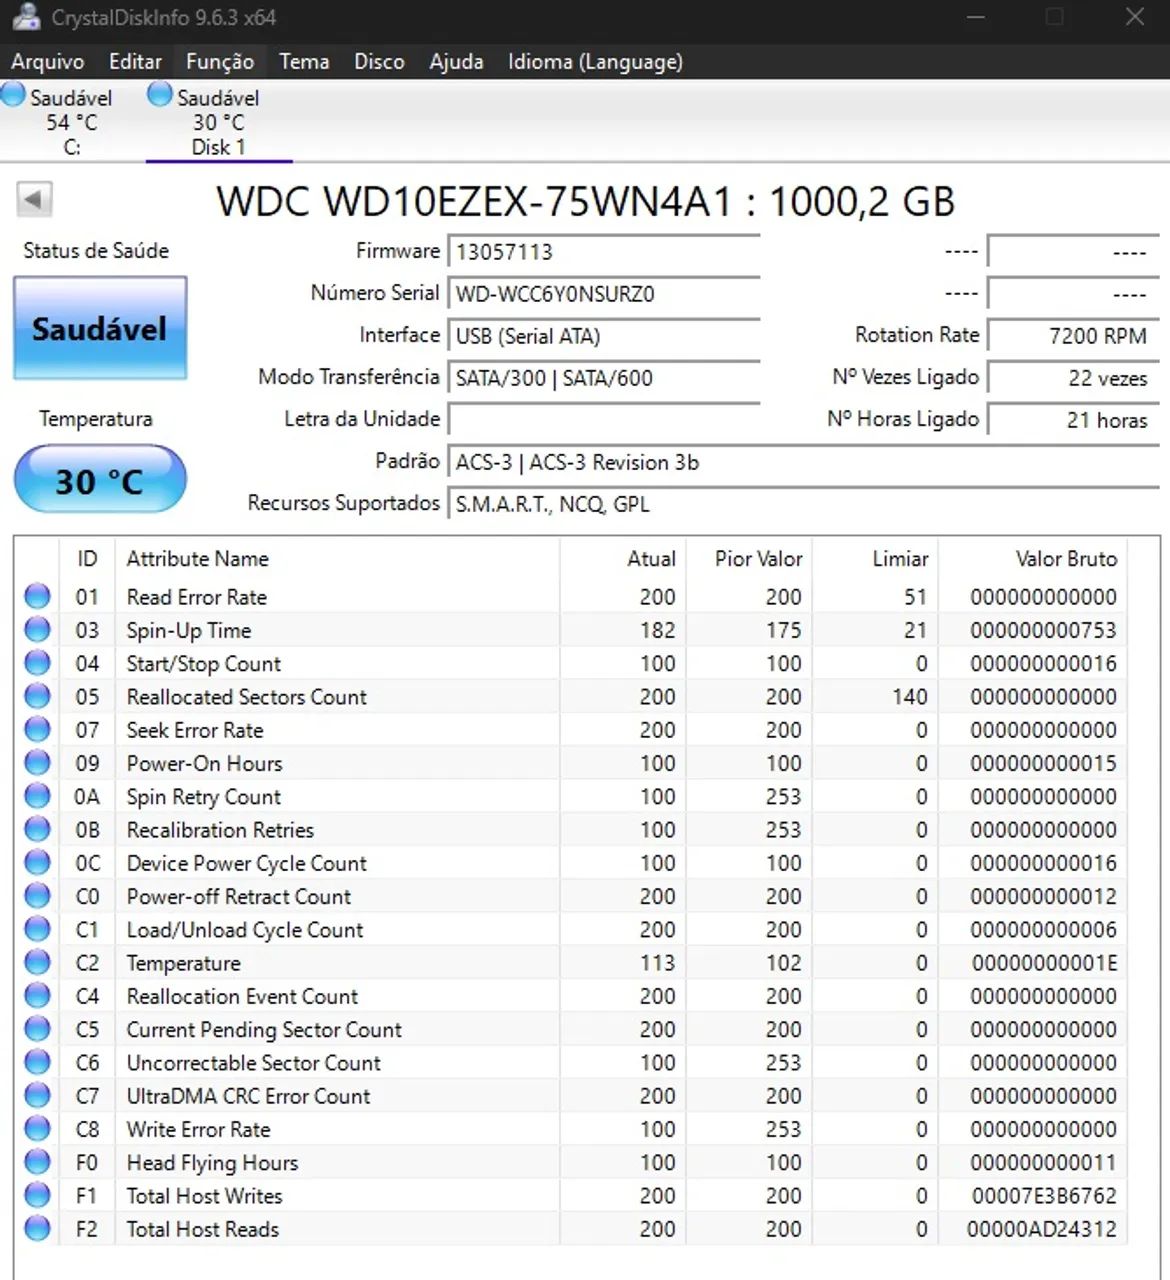1170x1280 pixels.
Task: Open the Editar menu
Action: pos(135,62)
